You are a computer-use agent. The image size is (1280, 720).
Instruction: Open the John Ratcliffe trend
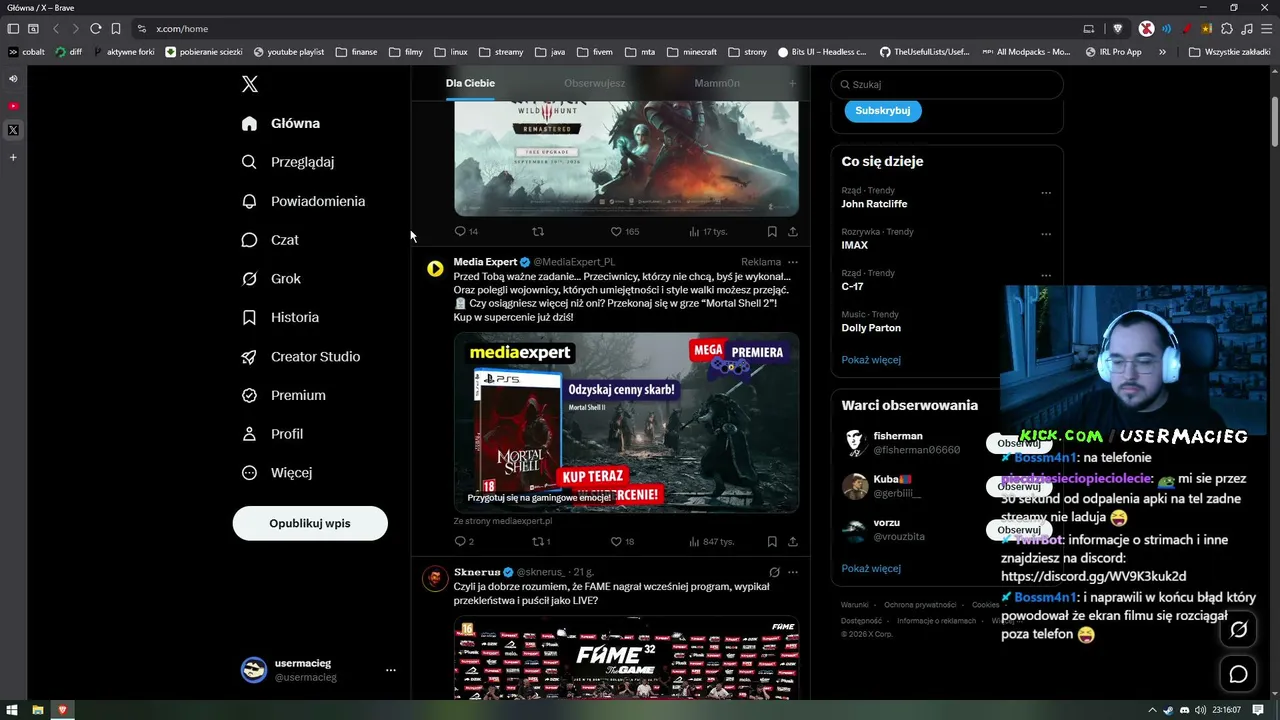(874, 204)
